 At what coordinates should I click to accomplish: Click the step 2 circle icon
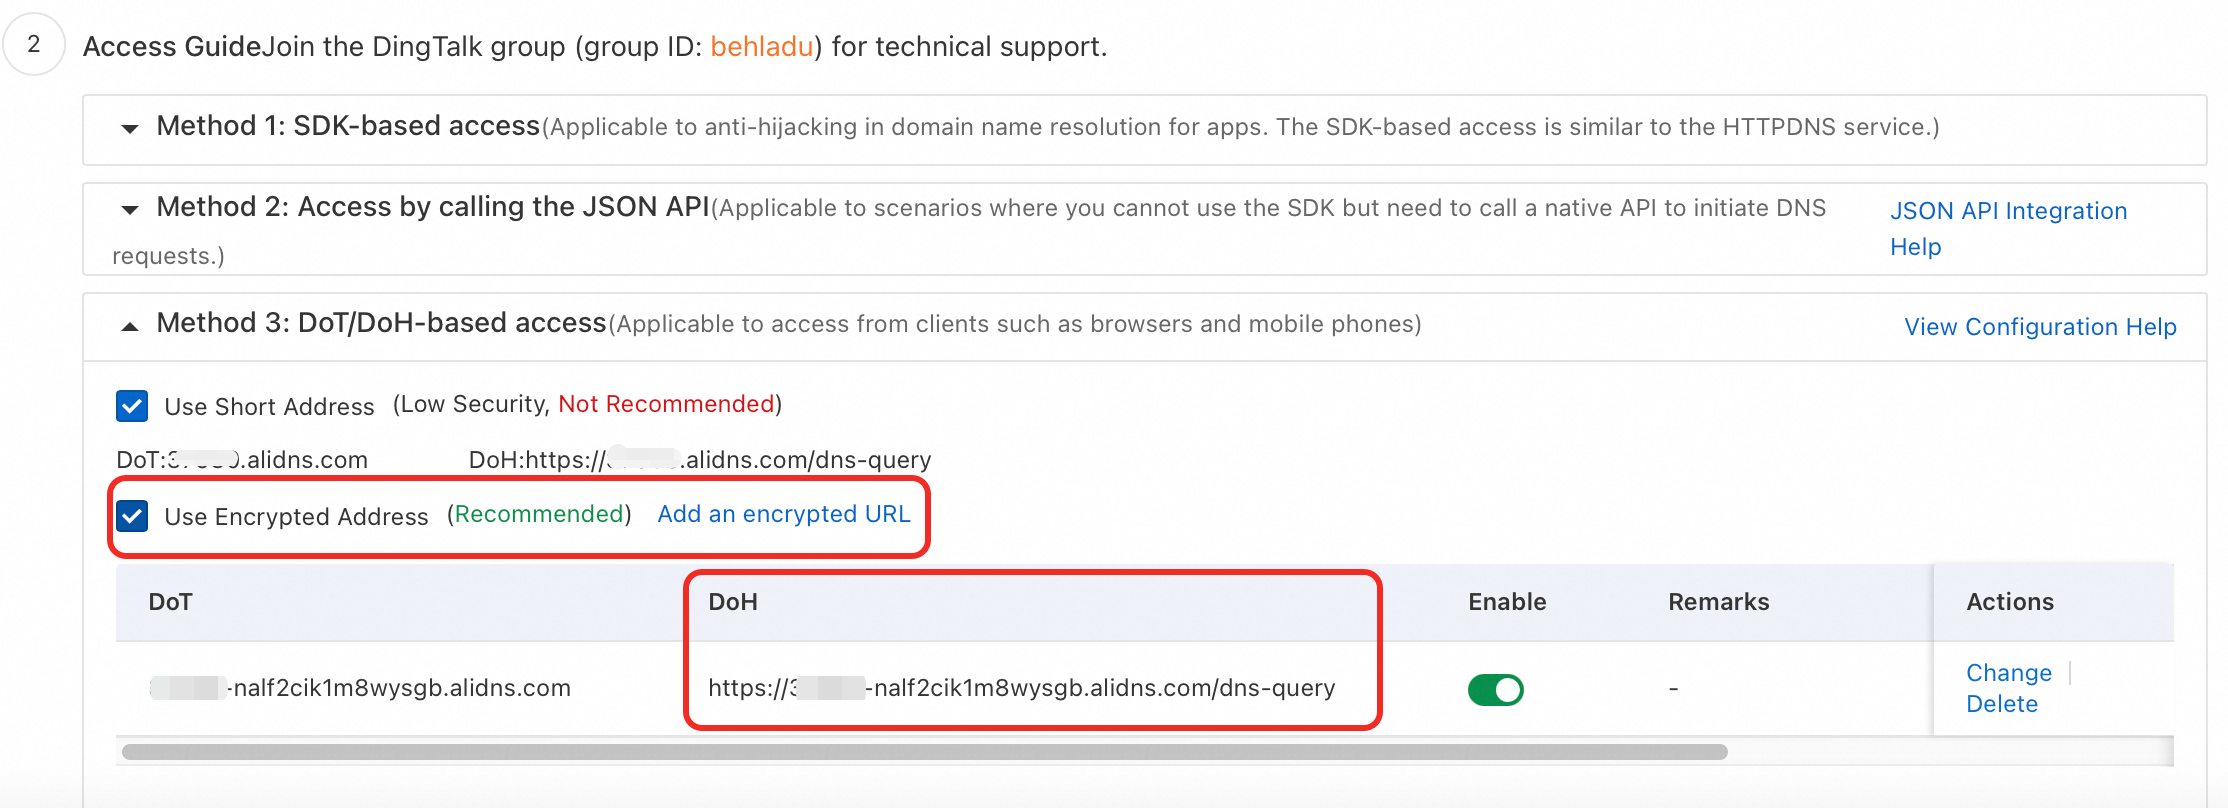34,44
